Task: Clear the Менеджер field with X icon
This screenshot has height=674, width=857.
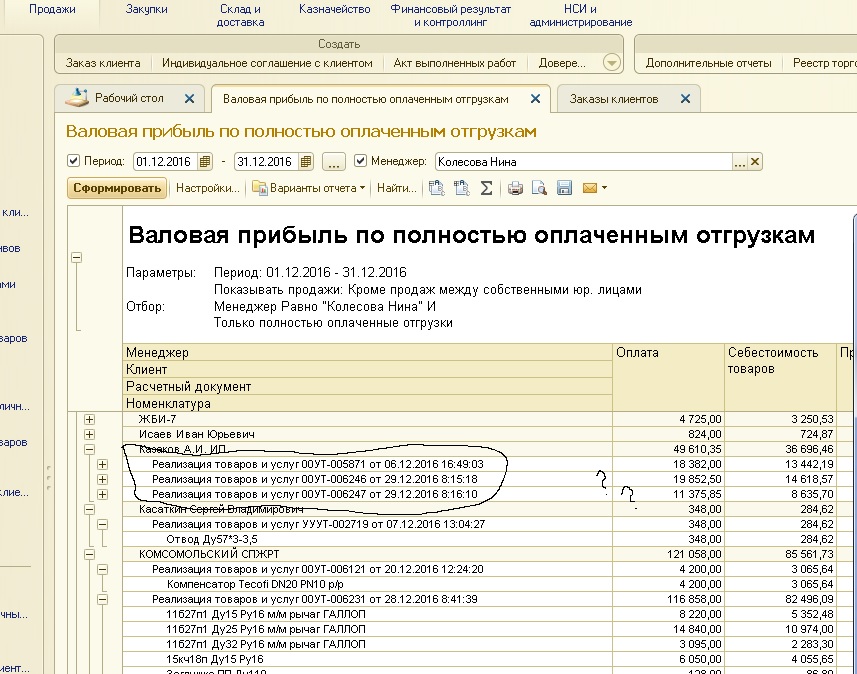Action: click(x=756, y=162)
